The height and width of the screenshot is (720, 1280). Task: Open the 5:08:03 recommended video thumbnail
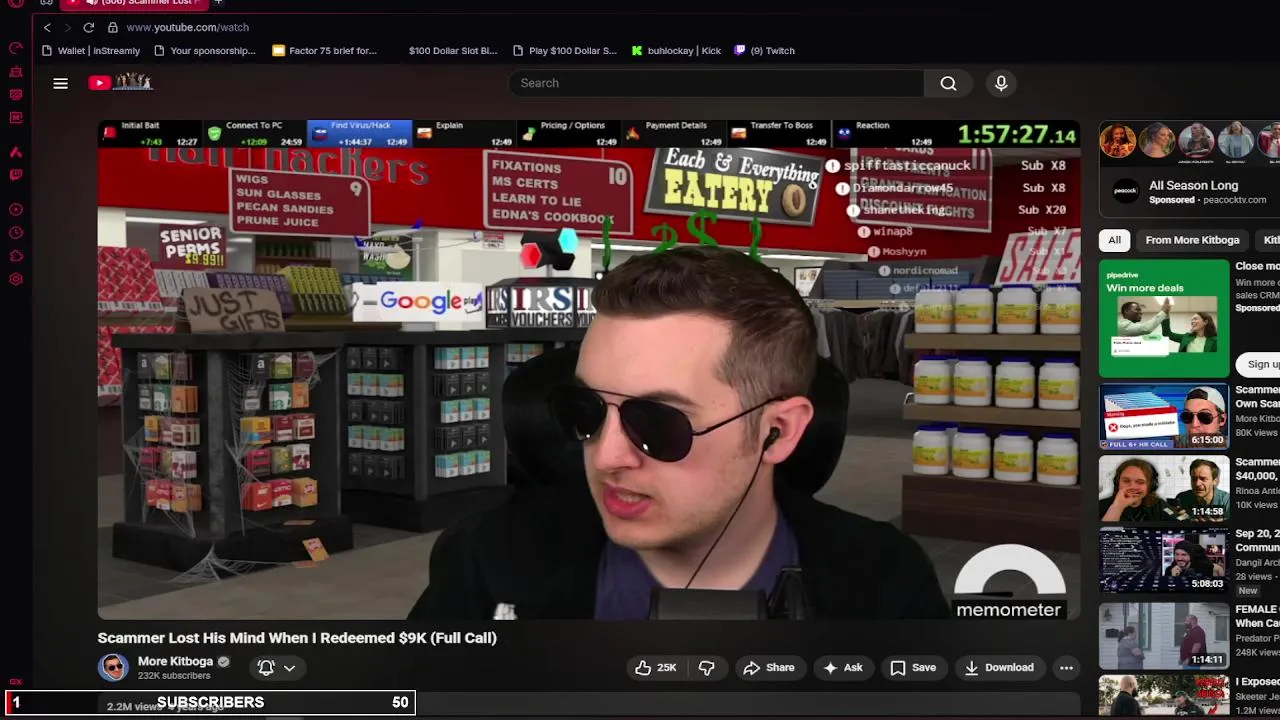click(1164, 560)
